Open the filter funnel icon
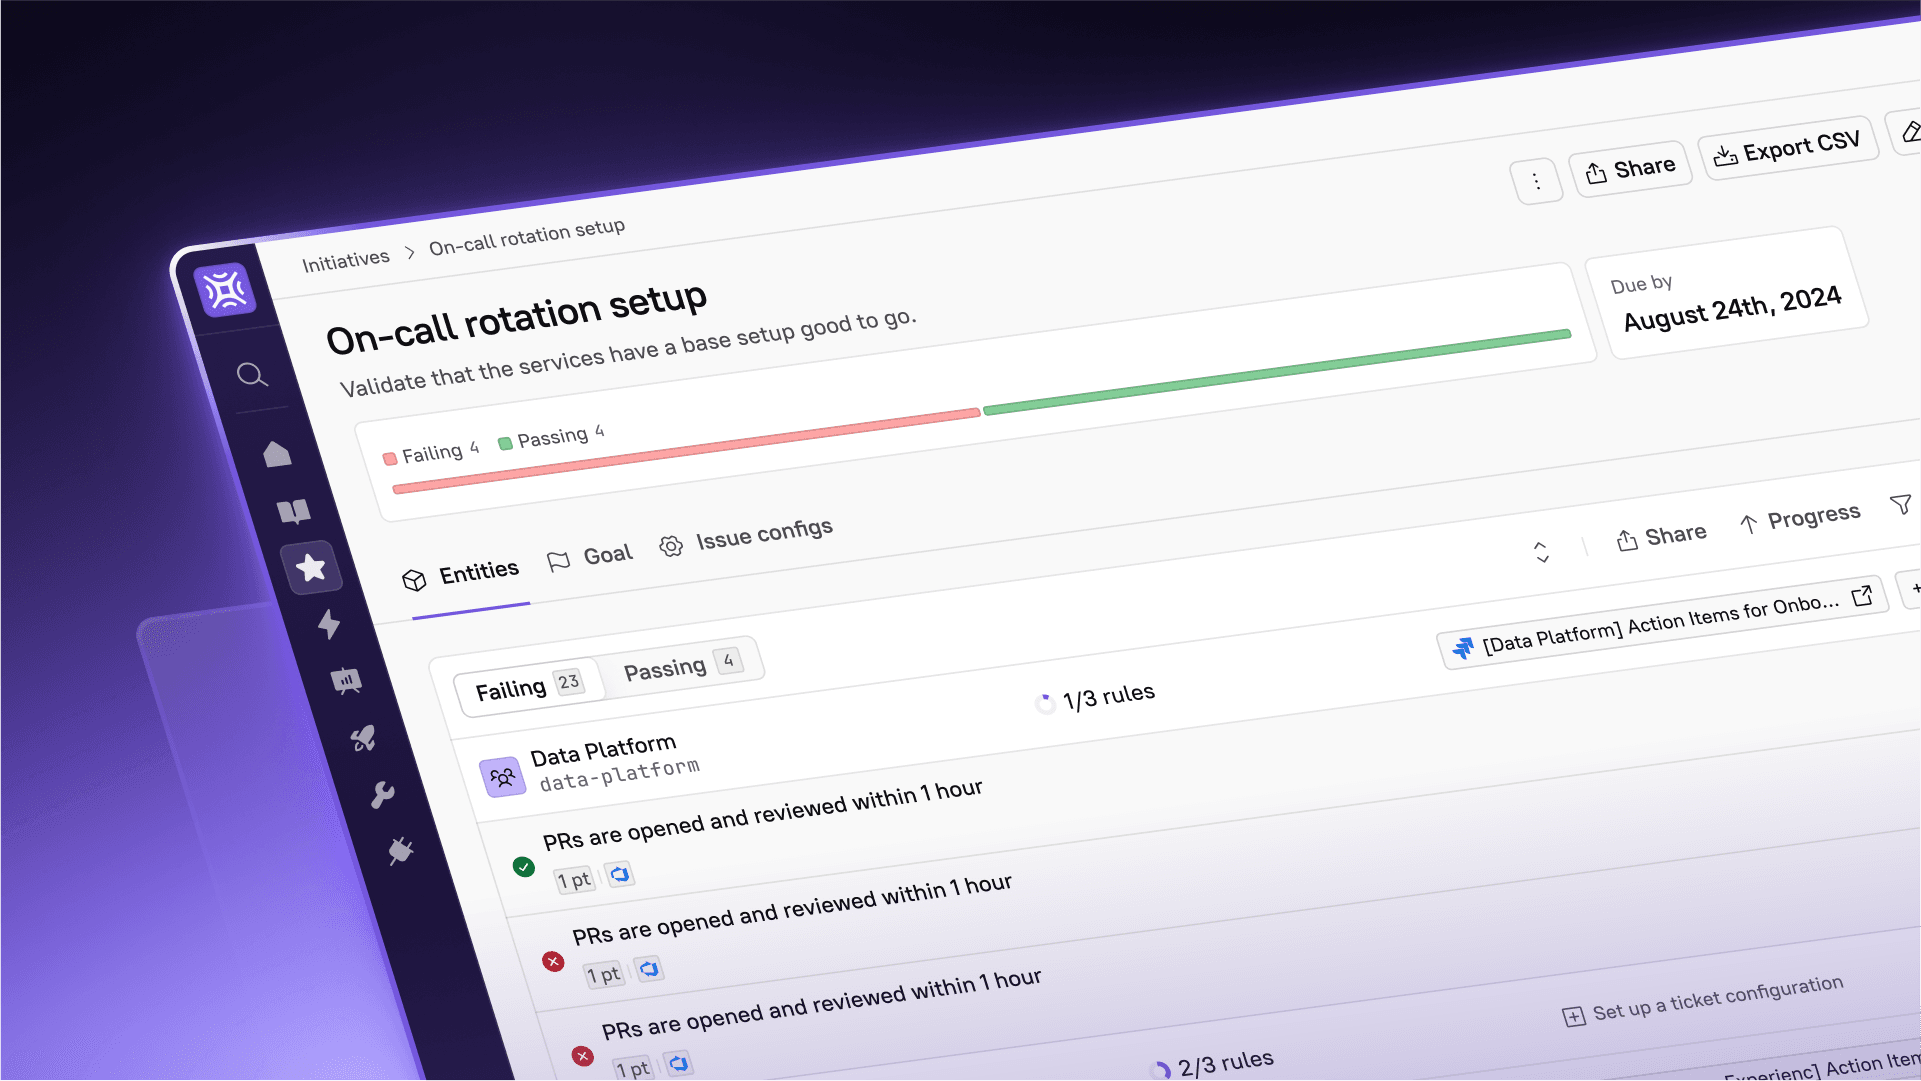This screenshot has height=1081, width=1921. click(1900, 505)
